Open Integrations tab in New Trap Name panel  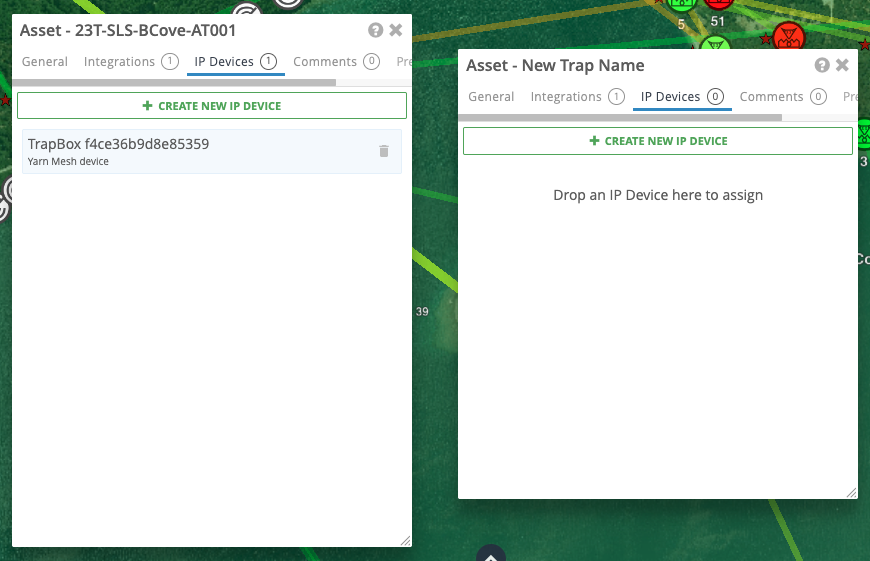[566, 97]
